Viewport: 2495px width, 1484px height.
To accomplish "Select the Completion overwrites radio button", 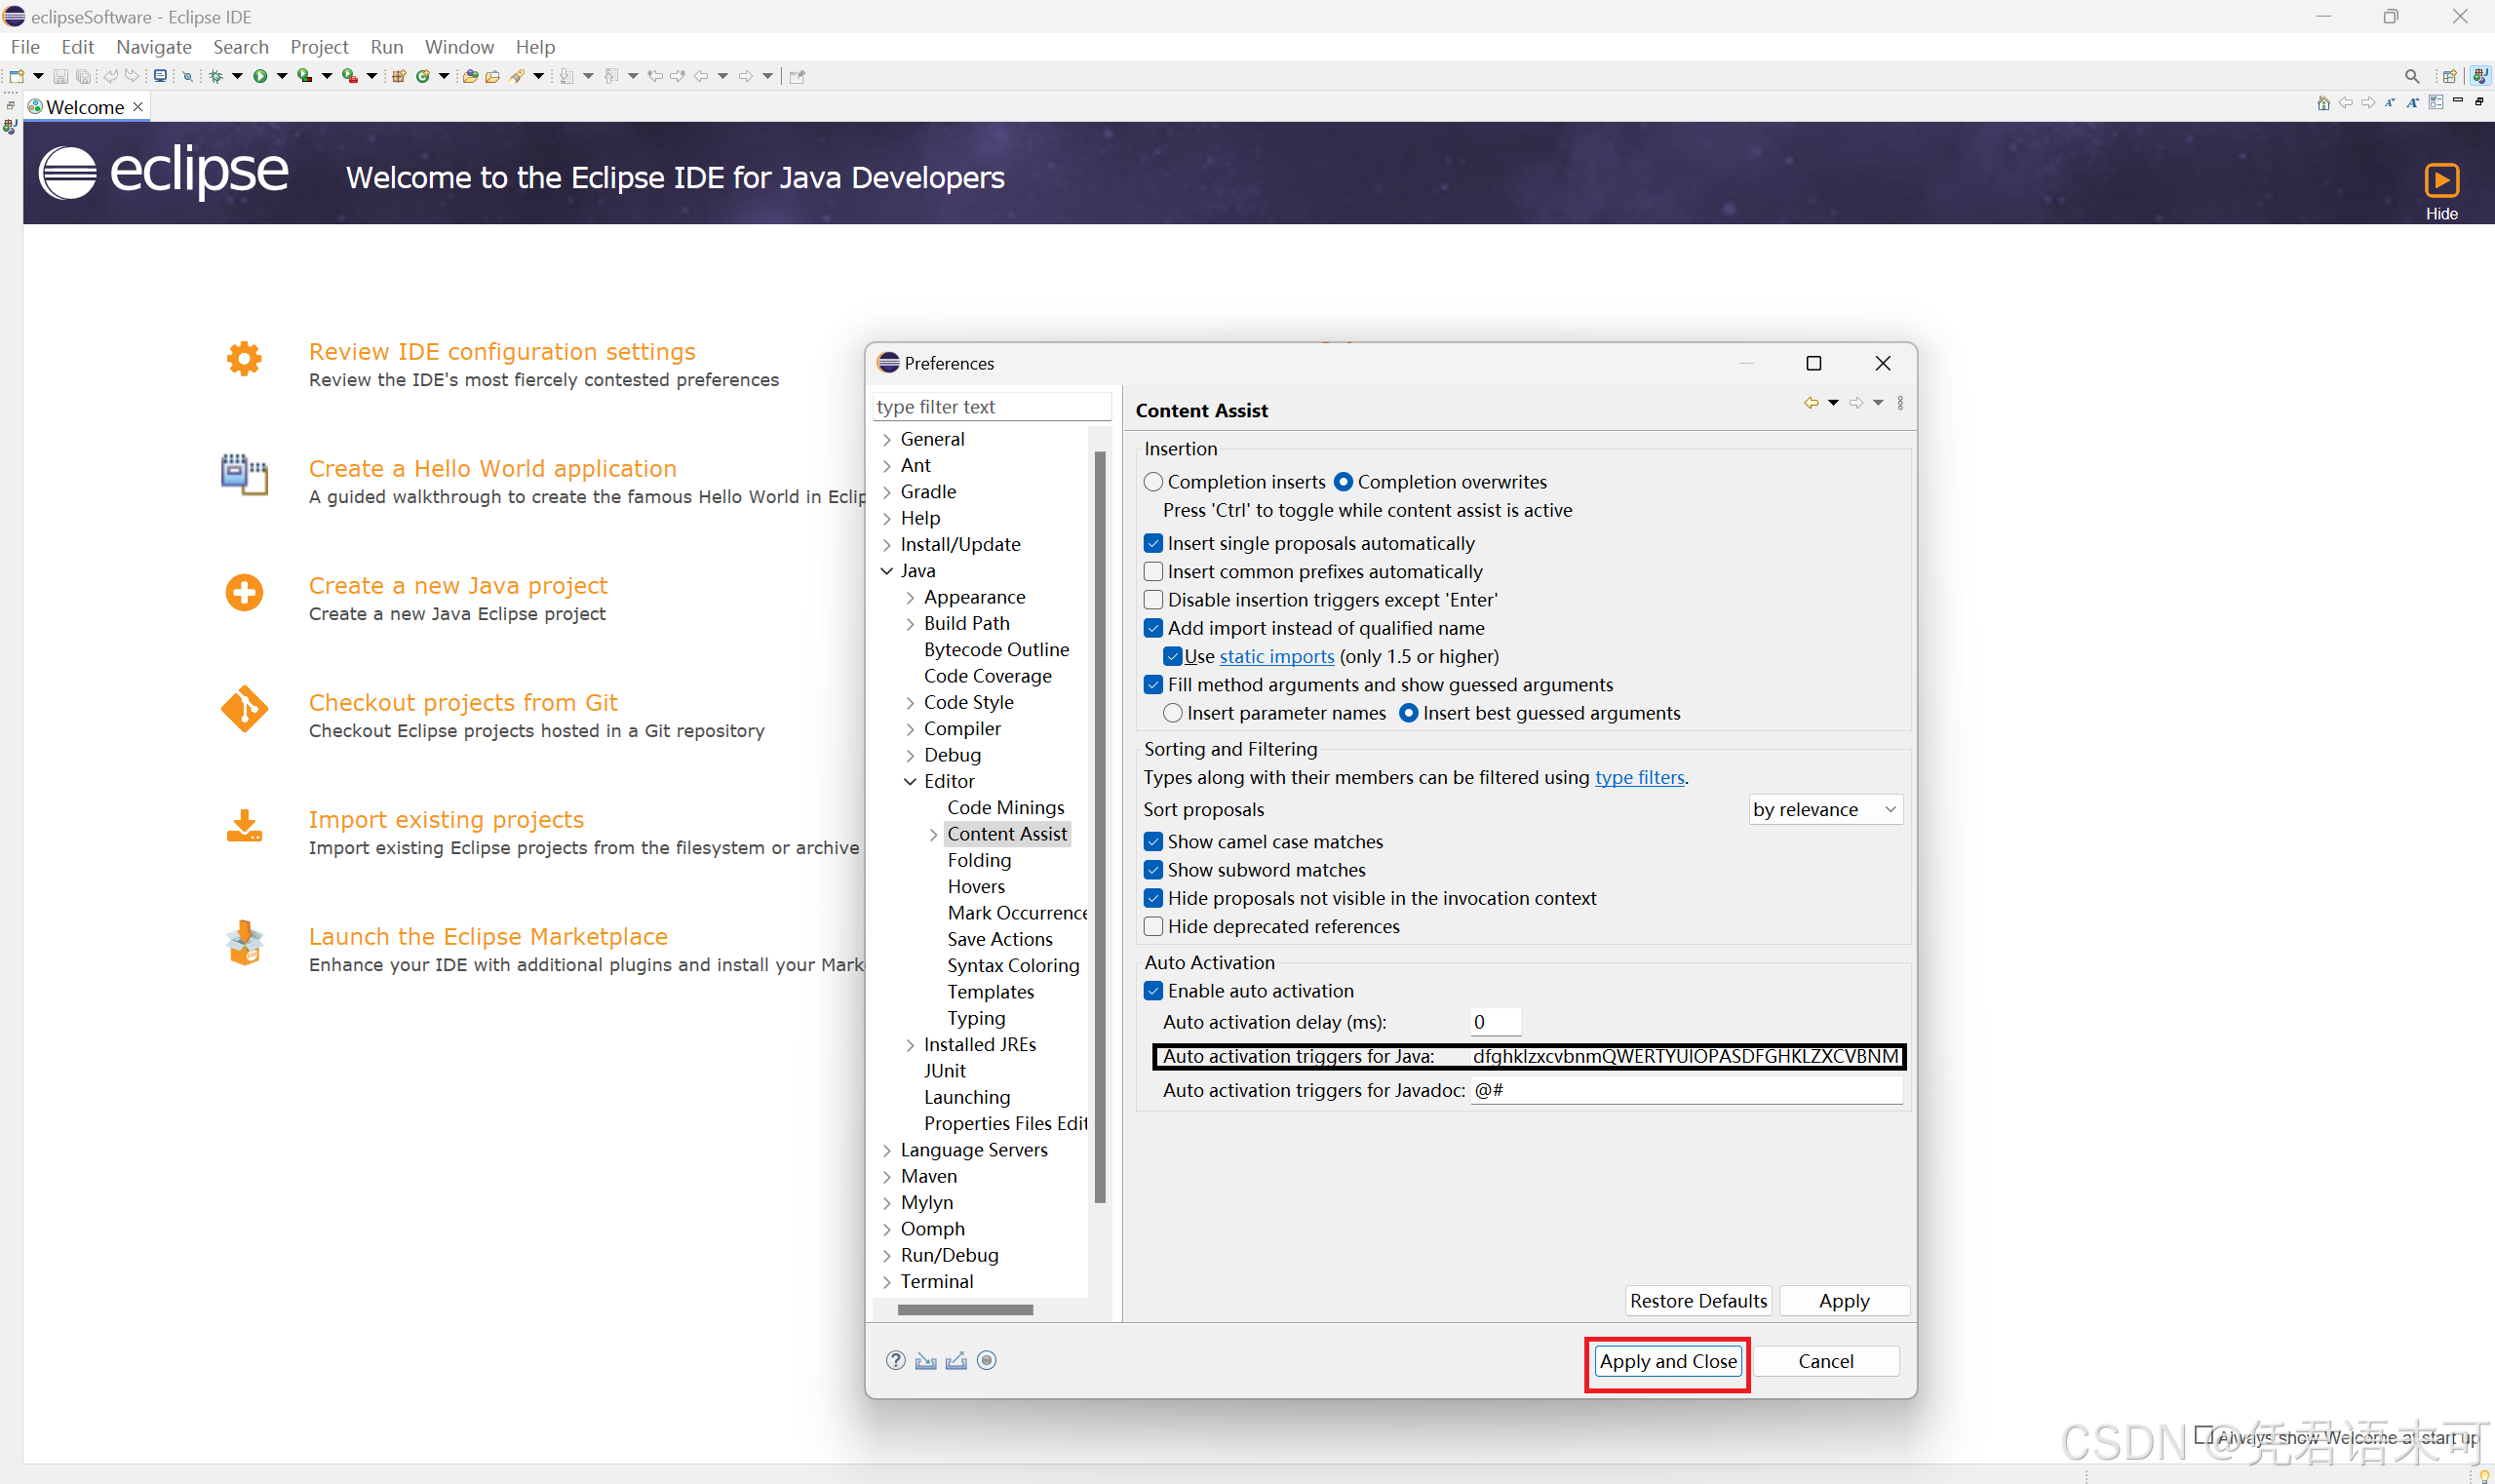I will click(x=1343, y=482).
